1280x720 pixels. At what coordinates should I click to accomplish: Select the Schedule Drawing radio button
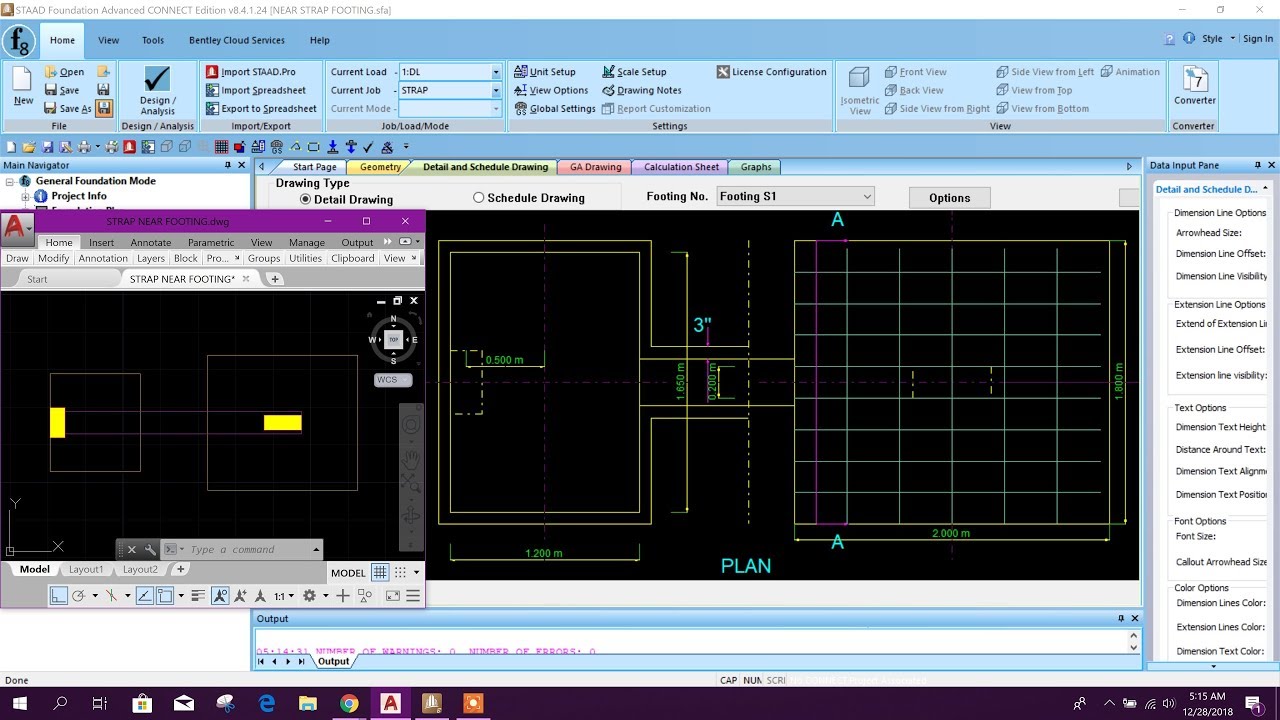click(479, 196)
